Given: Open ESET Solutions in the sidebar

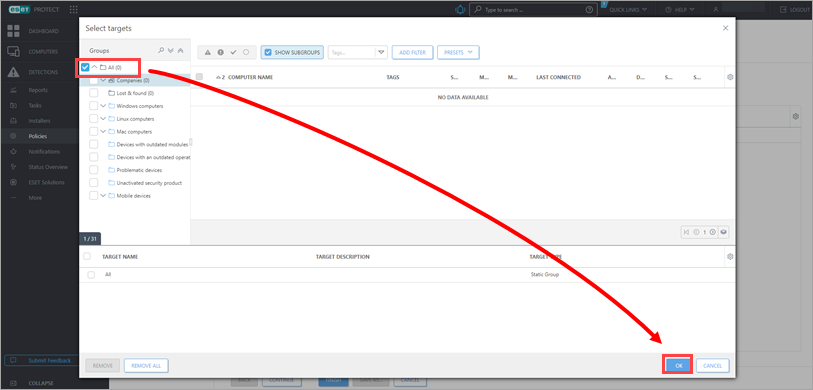Looking at the screenshot, I should (46, 183).
